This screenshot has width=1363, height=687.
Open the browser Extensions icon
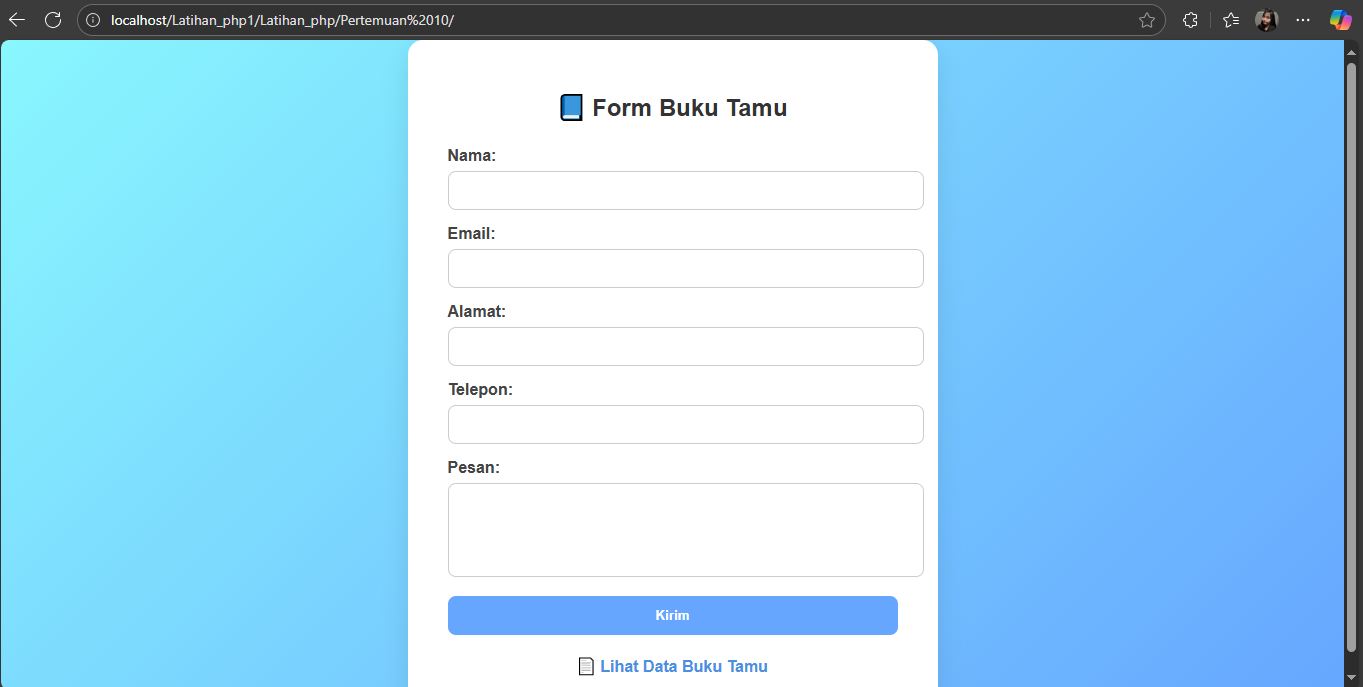[x=1190, y=19]
